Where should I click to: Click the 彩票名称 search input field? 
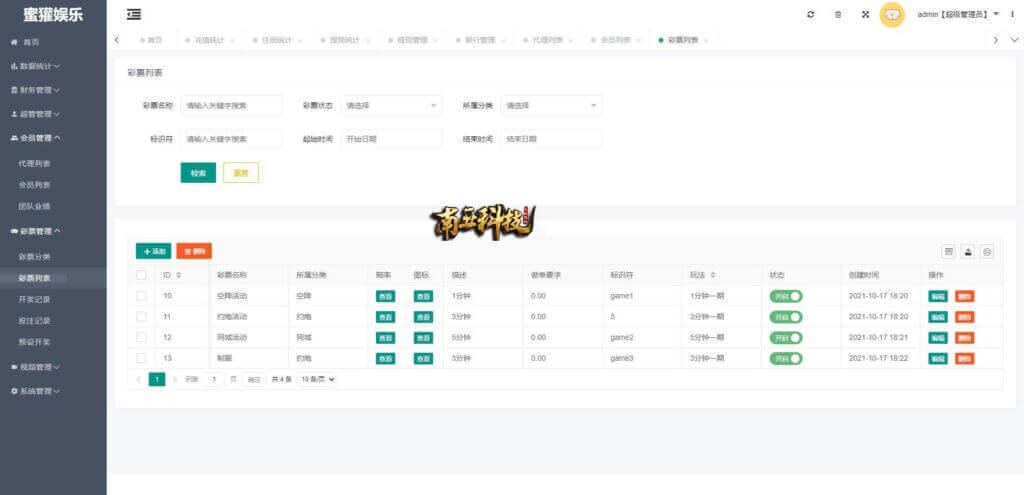pyautogui.click(x=231, y=105)
